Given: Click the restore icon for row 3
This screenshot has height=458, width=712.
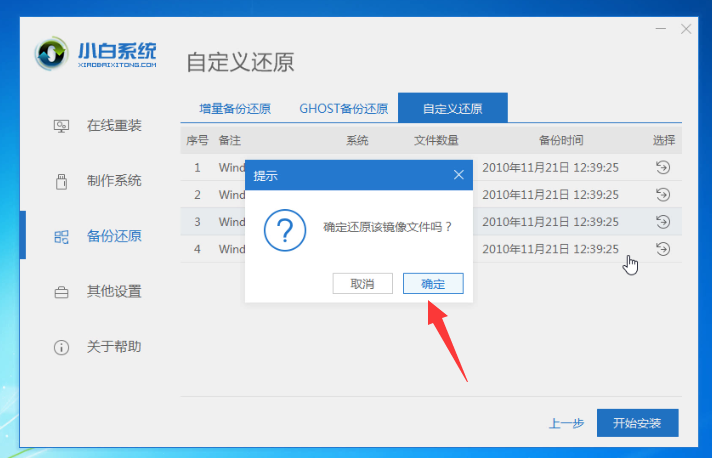Looking at the screenshot, I should 663,222.
